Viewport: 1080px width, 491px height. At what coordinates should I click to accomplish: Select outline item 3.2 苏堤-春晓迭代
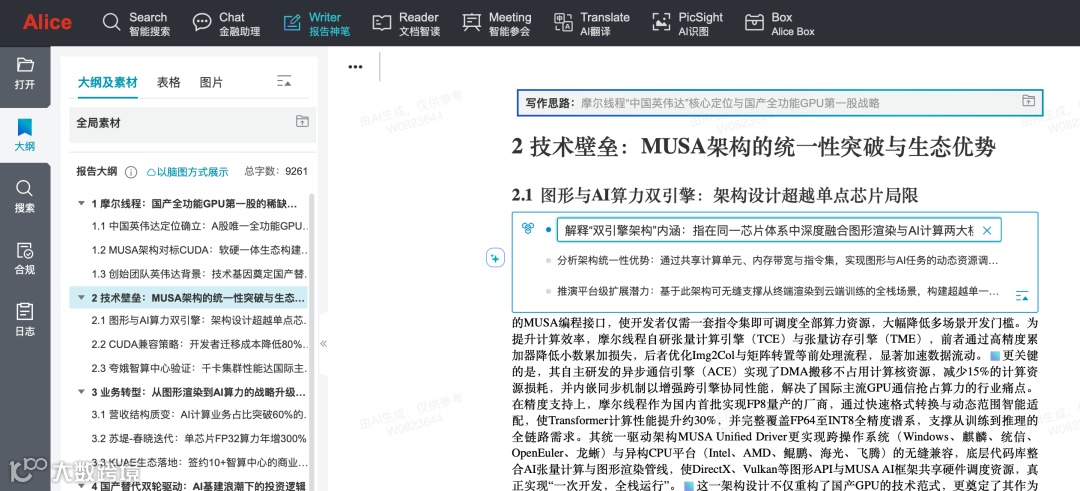point(200,438)
